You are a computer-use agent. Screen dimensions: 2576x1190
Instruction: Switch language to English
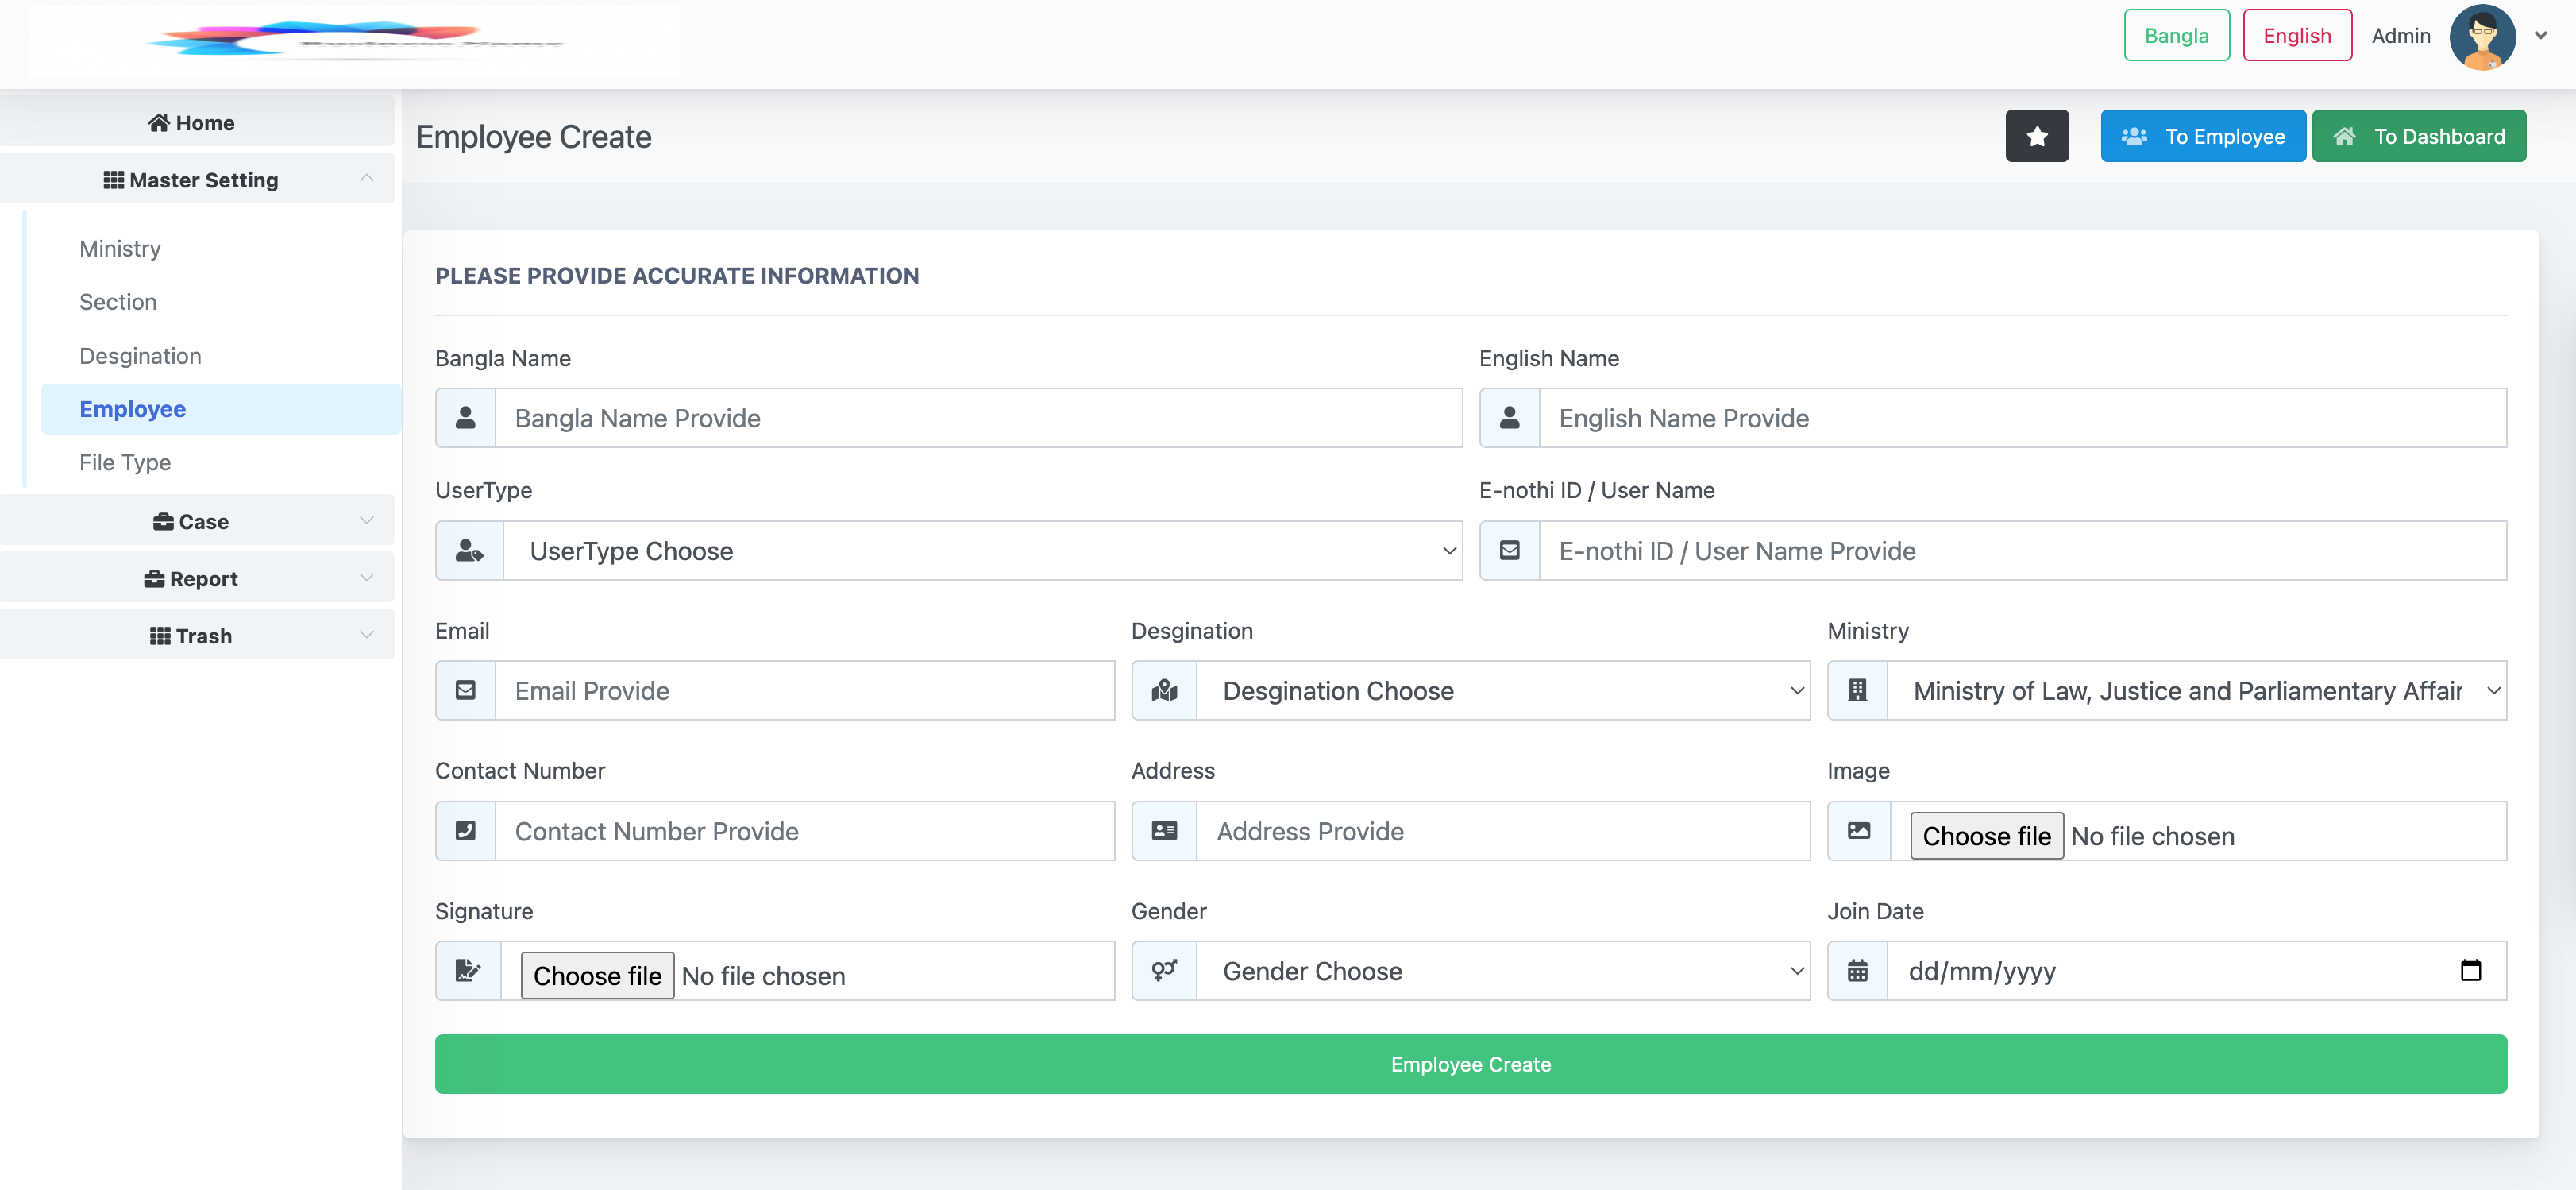(2297, 36)
